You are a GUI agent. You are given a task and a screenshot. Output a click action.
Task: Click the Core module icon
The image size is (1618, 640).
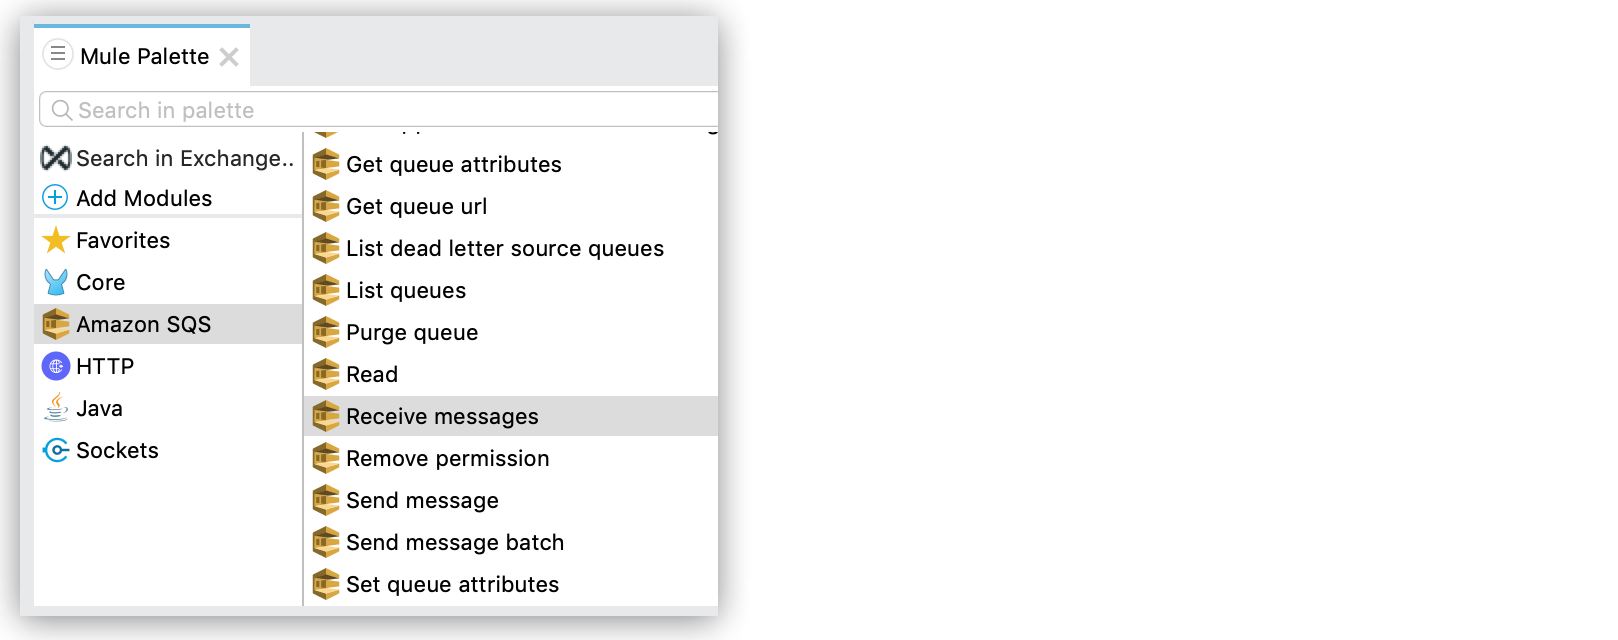point(56,282)
